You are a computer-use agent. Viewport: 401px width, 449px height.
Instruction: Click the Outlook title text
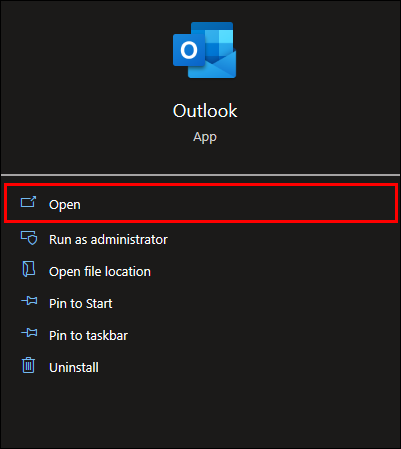coord(205,111)
